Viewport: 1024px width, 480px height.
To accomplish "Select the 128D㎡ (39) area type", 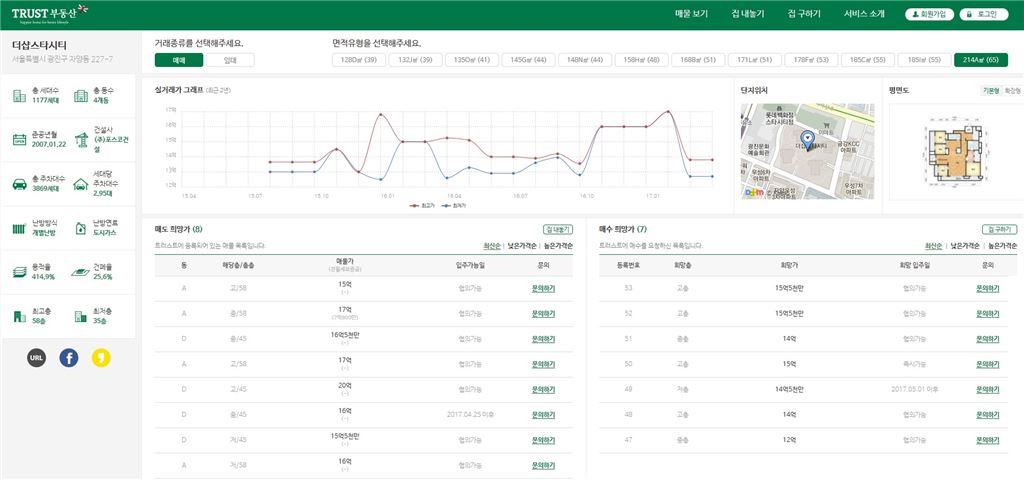I will pyautogui.click(x=358, y=60).
